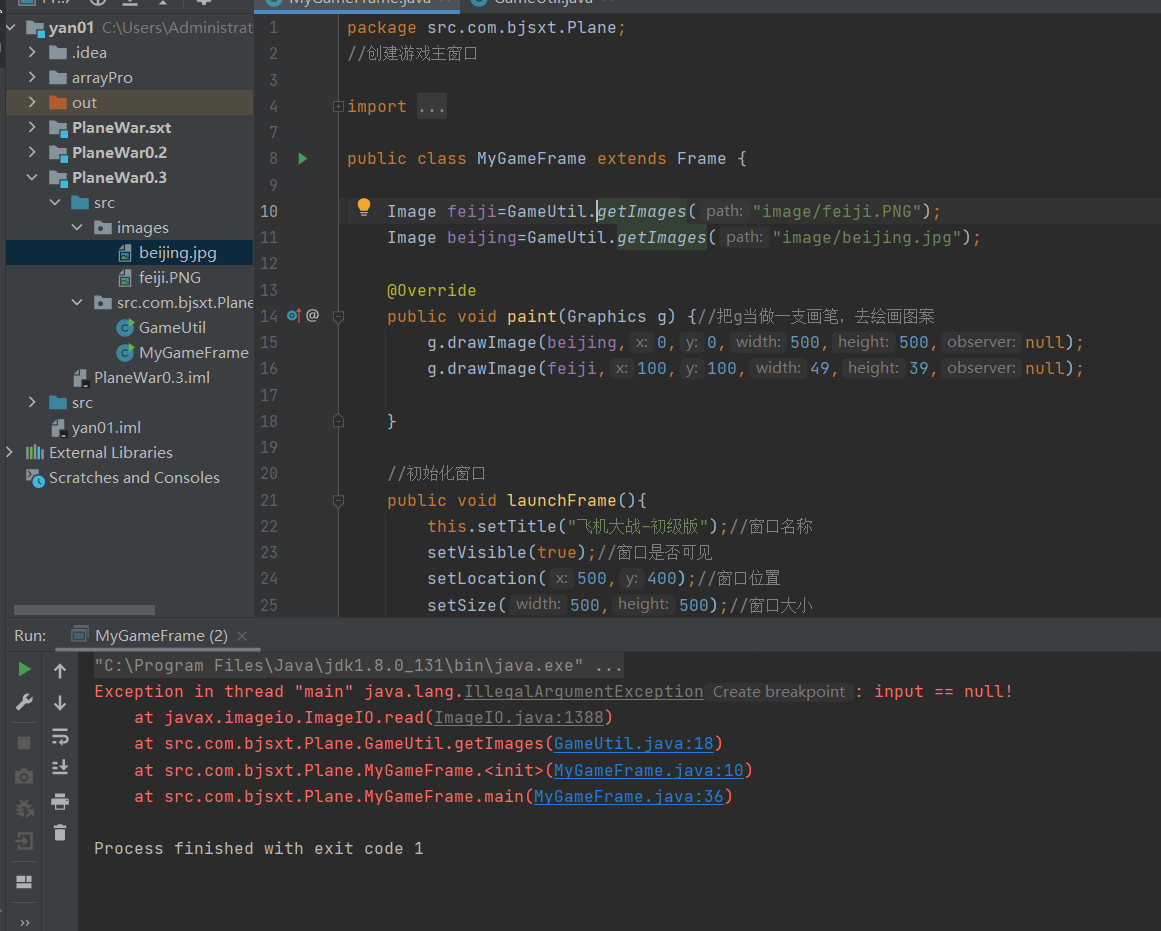Go down the stack trace arrow
The height and width of the screenshot is (931, 1161).
click(x=60, y=703)
